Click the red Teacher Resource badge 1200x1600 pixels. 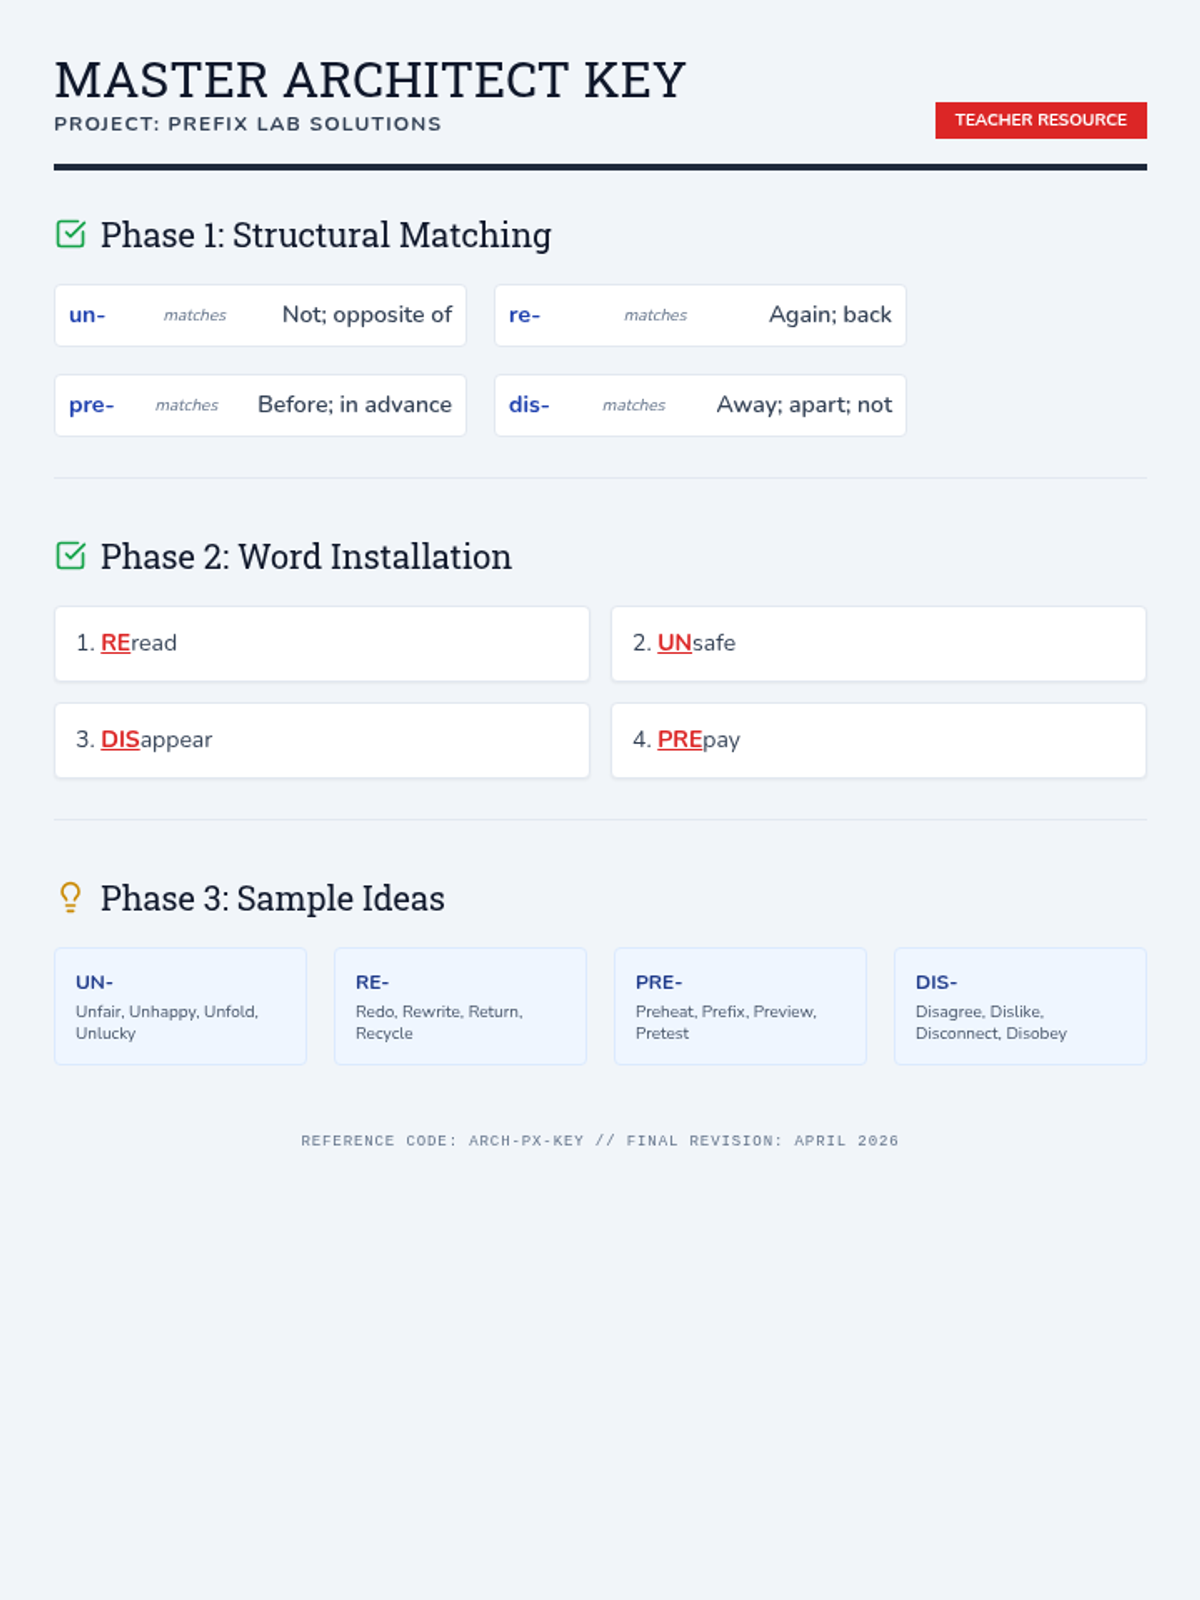tap(1040, 120)
